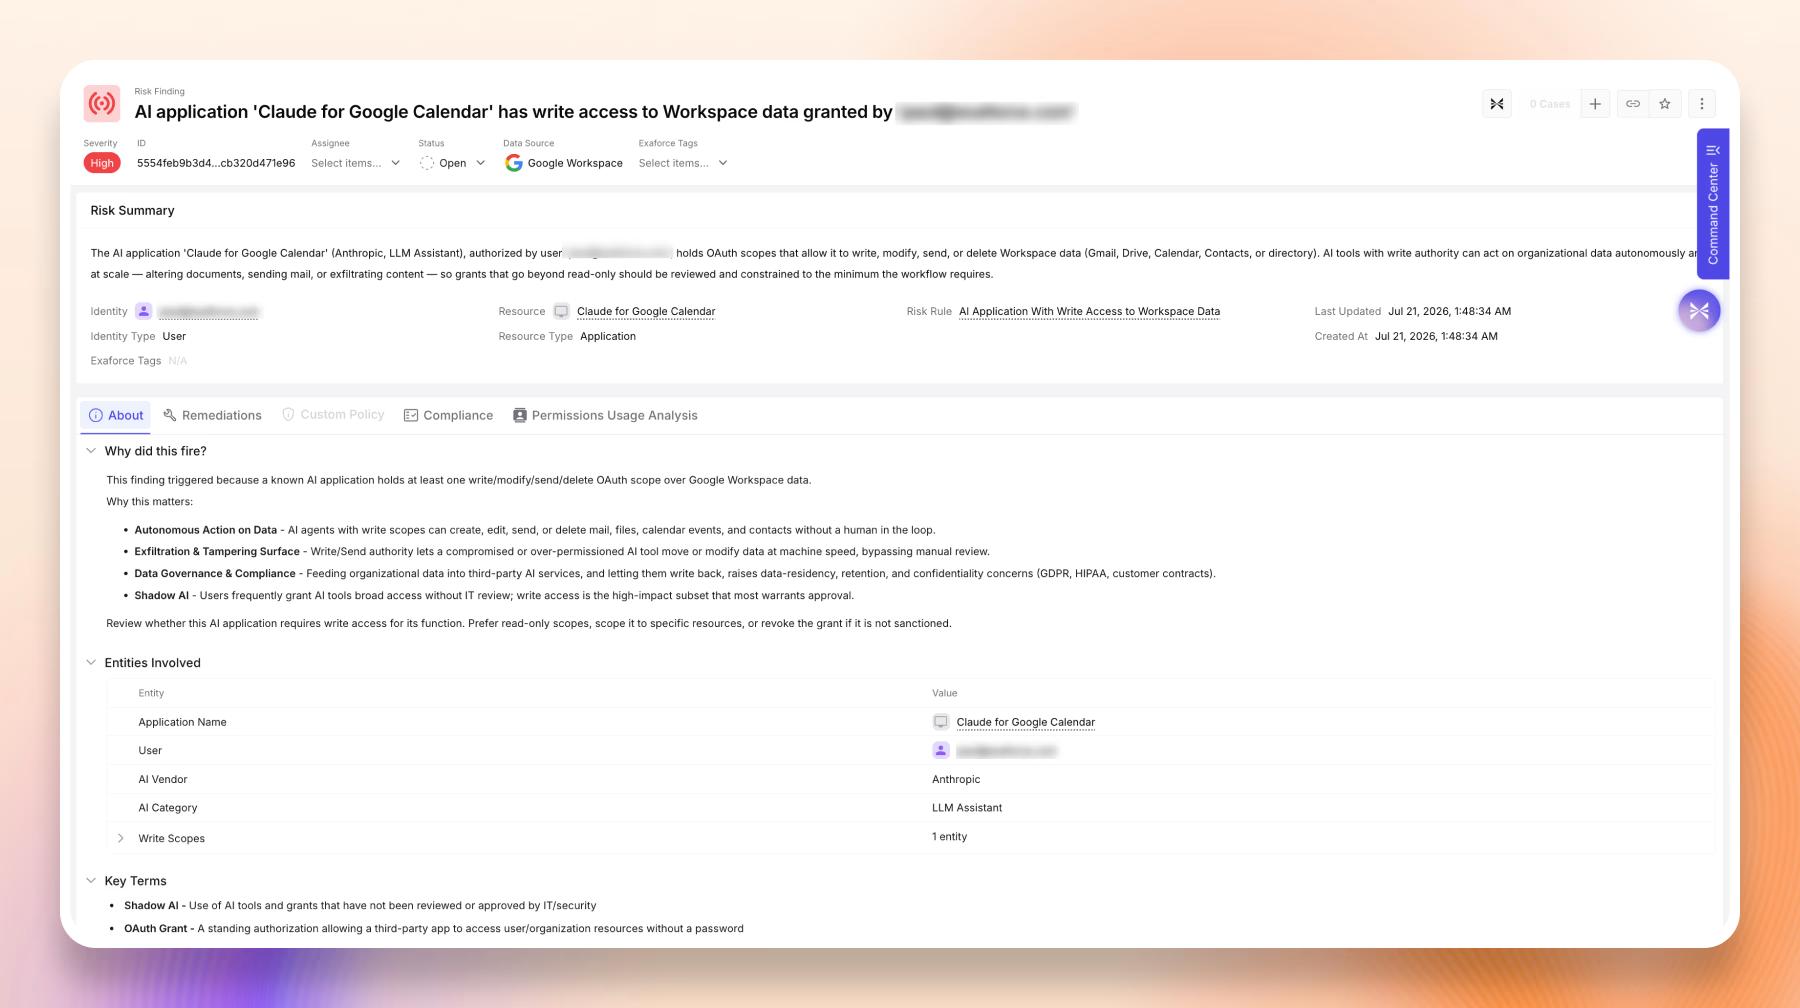The image size is (1800, 1008).
Task: Click the application icon in Entities table
Action: (x=941, y=722)
